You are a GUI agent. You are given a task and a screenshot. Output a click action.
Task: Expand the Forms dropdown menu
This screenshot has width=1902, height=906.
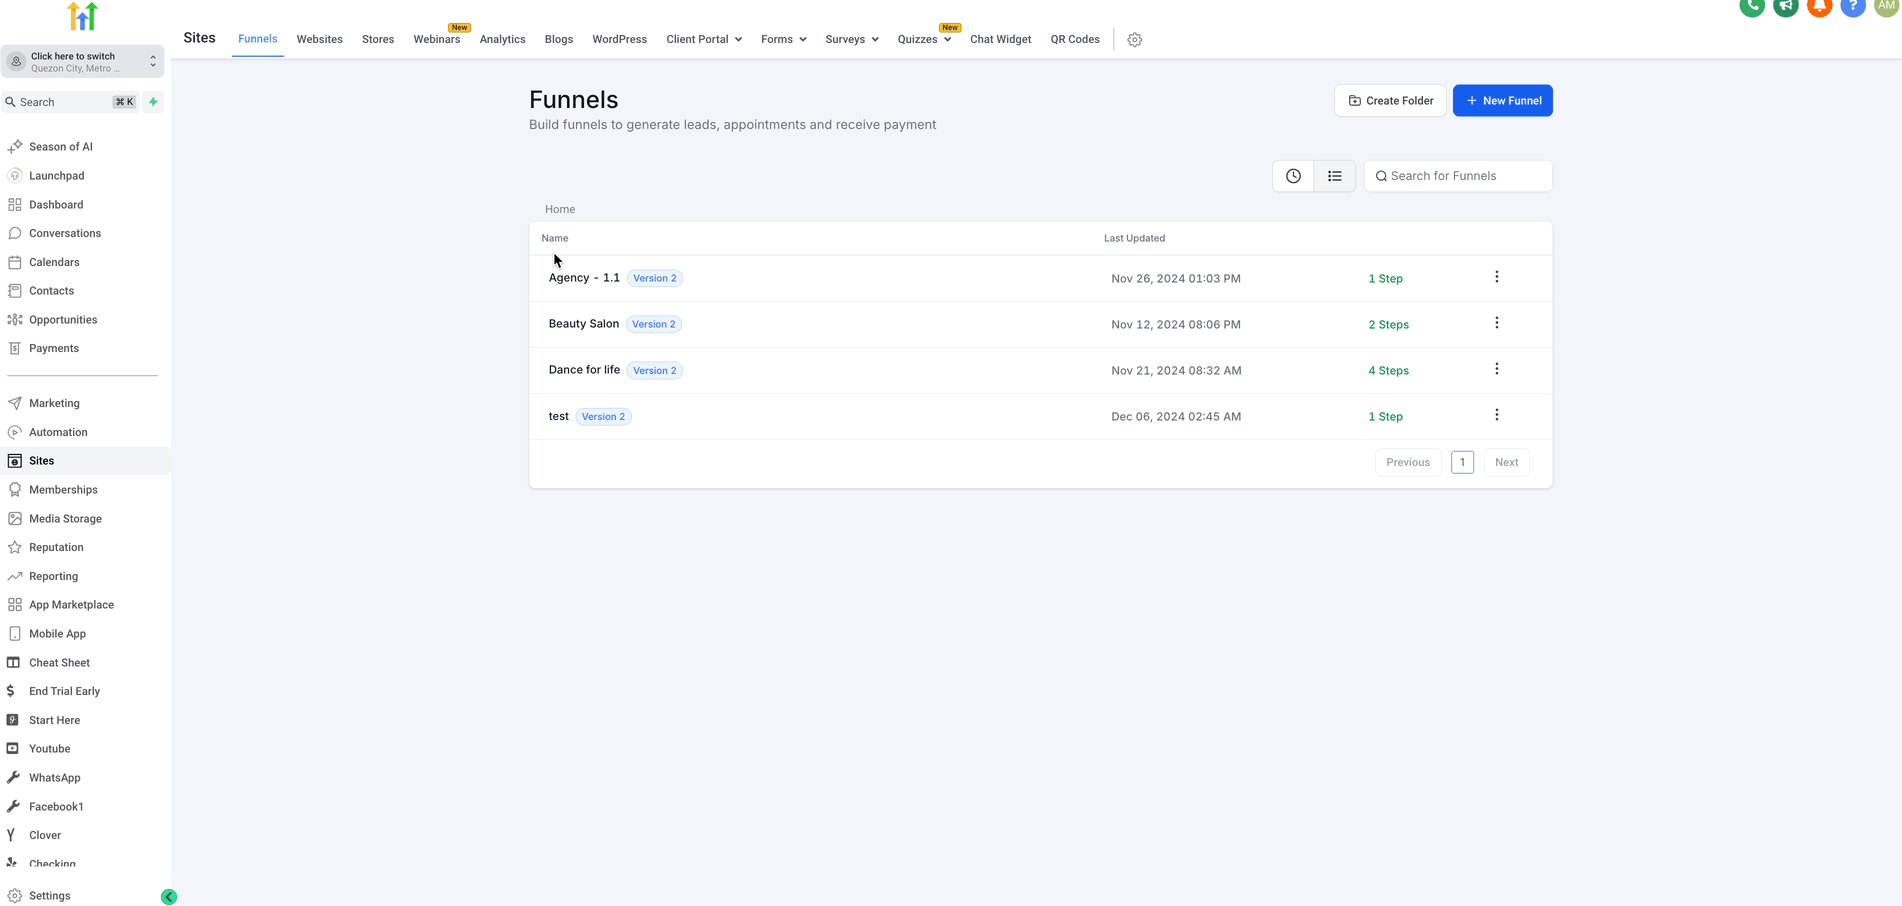click(783, 39)
